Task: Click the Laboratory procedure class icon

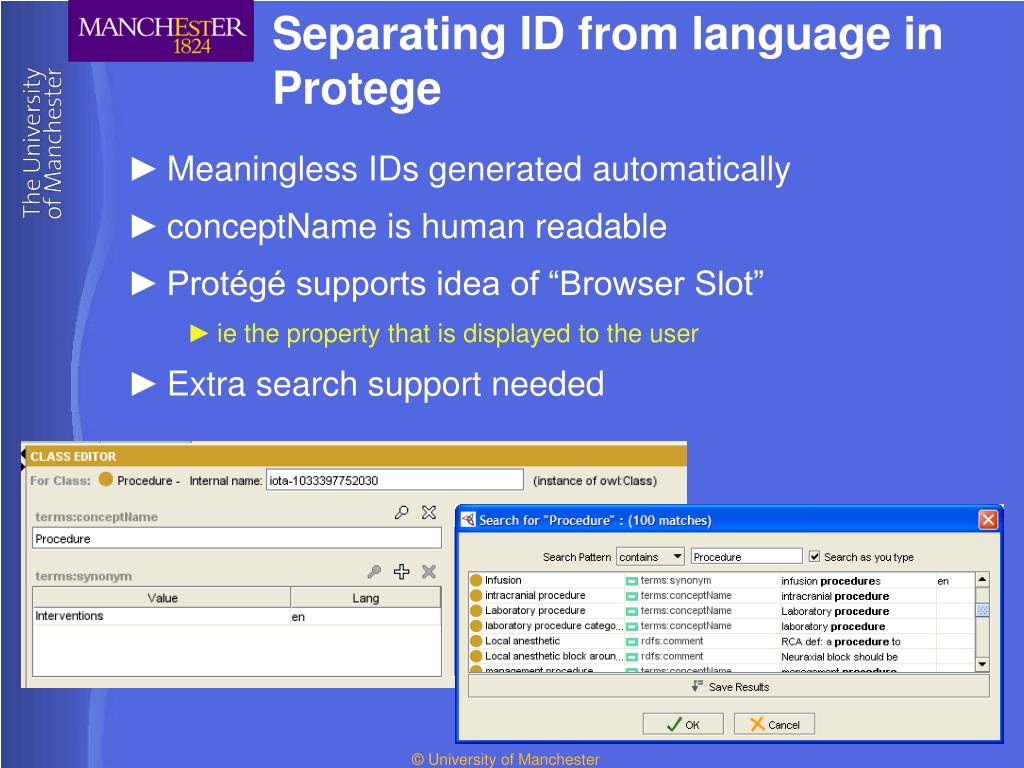Action: (476, 611)
